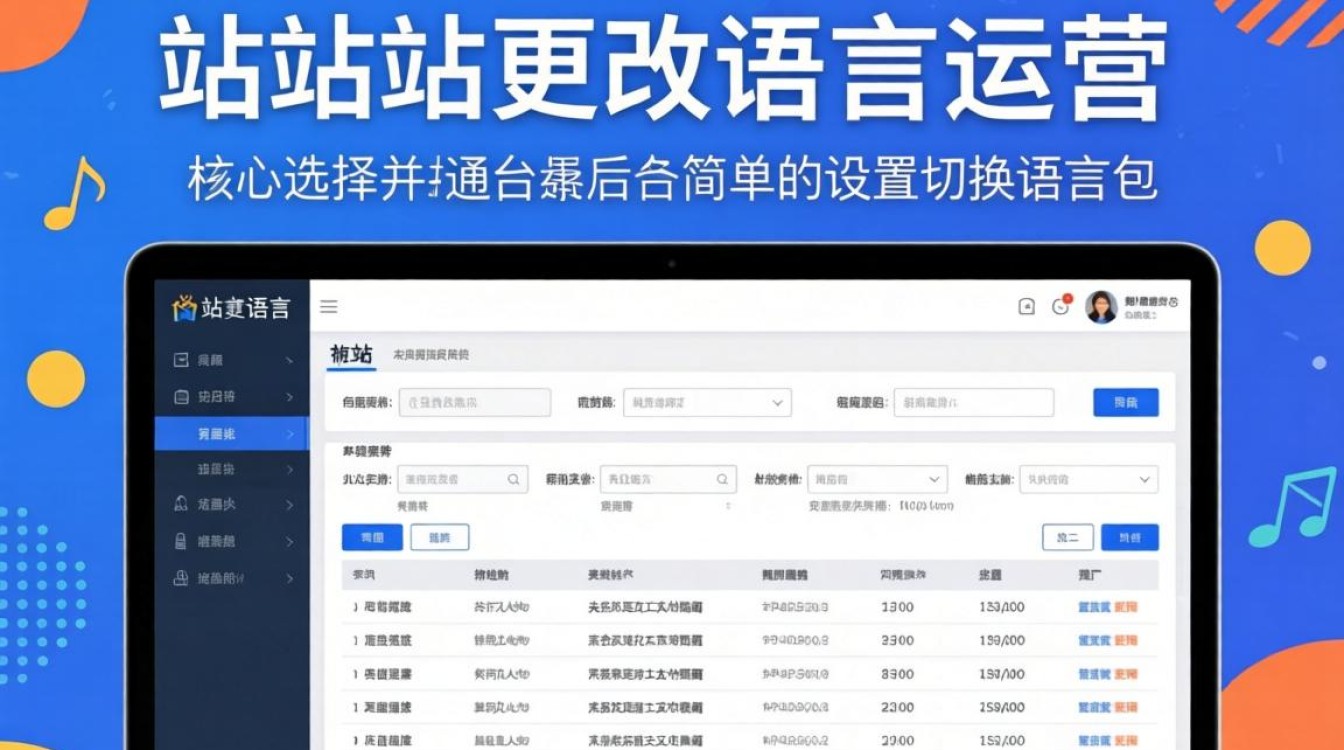Click the blue action link in the first table row
Image resolution: width=1344 pixels, height=750 pixels.
(1095, 606)
